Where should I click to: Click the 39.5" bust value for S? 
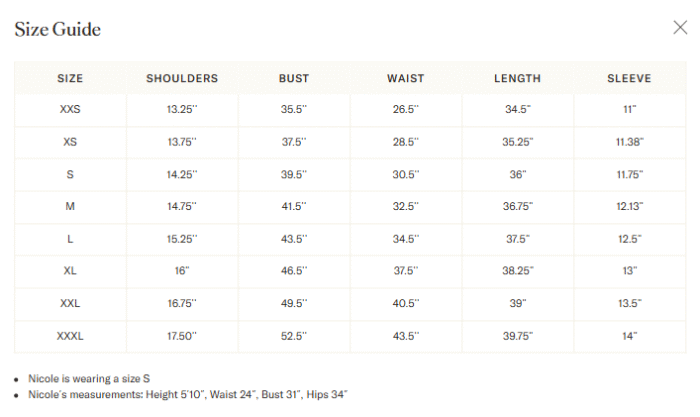click(x=294, y=175)
